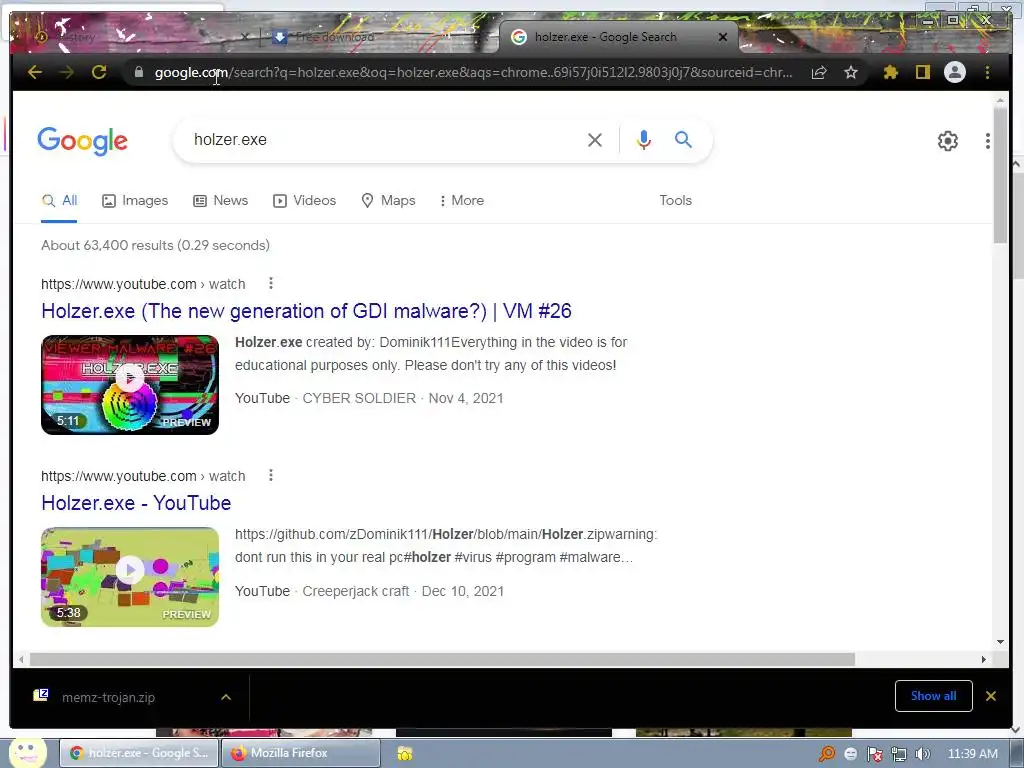Open the 'Holzer.exe - YouTube' result link
Viewport: 1024px width, 768px height.
click(136, 503)
